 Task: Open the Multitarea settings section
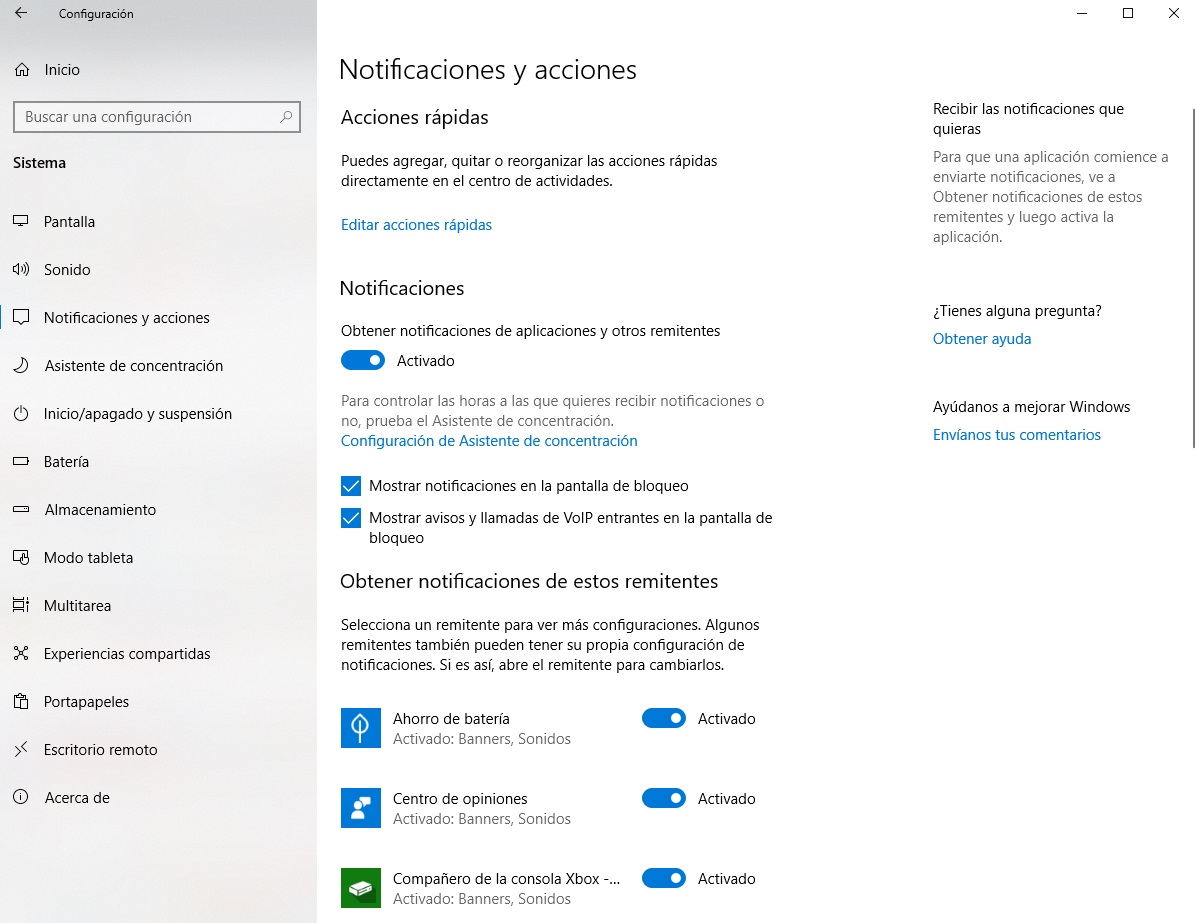[x=77, y=606]
